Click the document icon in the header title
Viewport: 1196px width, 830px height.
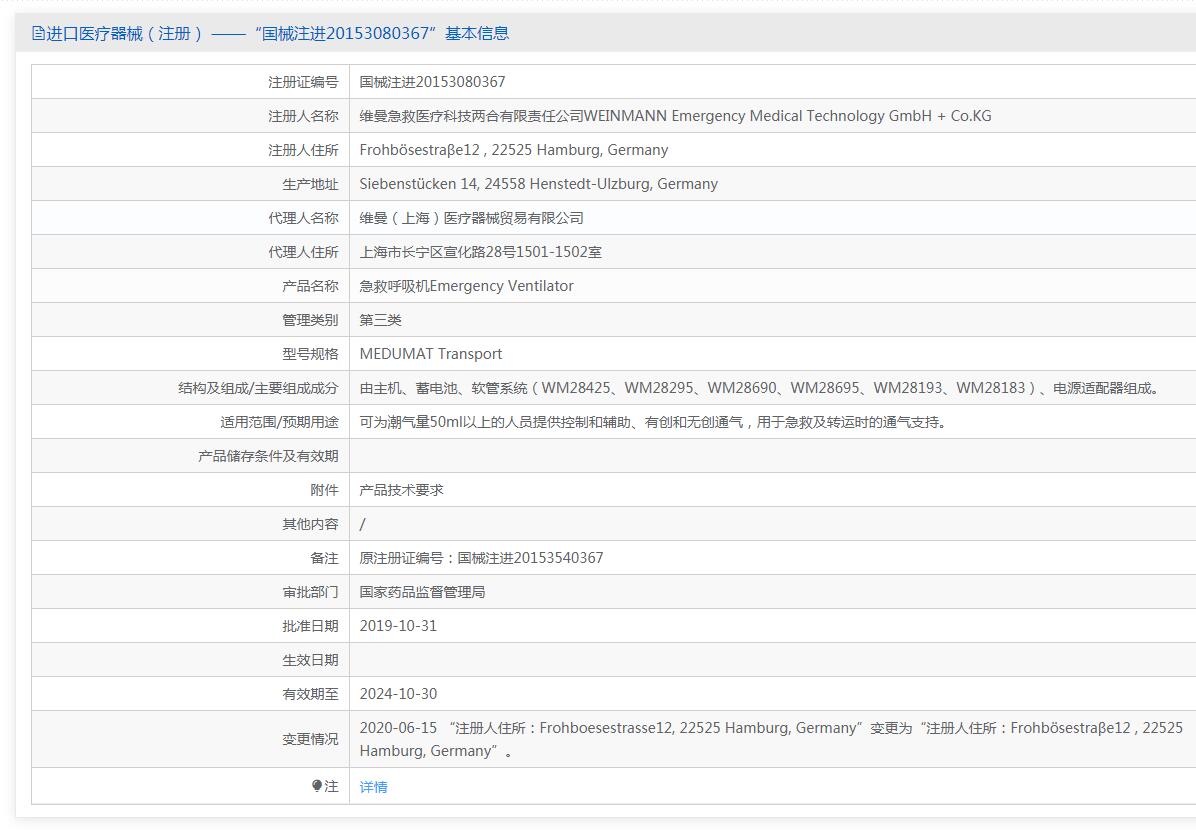[x=38, y=33]
